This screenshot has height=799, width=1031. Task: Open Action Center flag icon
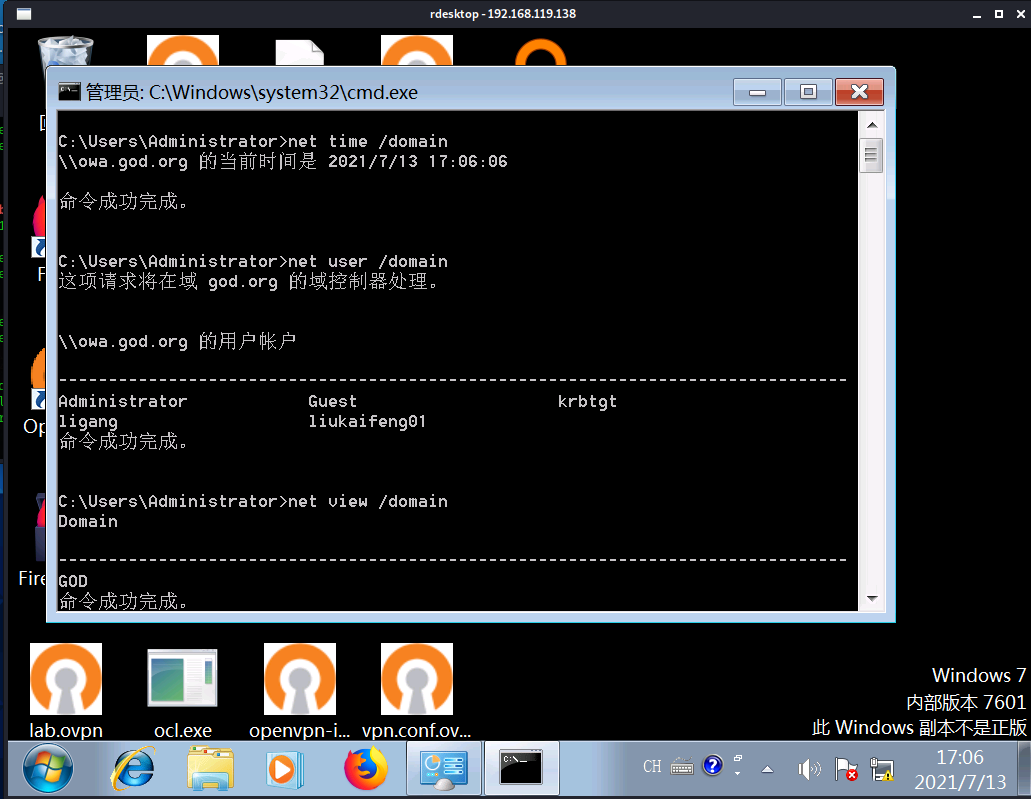click(x=846, y=769)
